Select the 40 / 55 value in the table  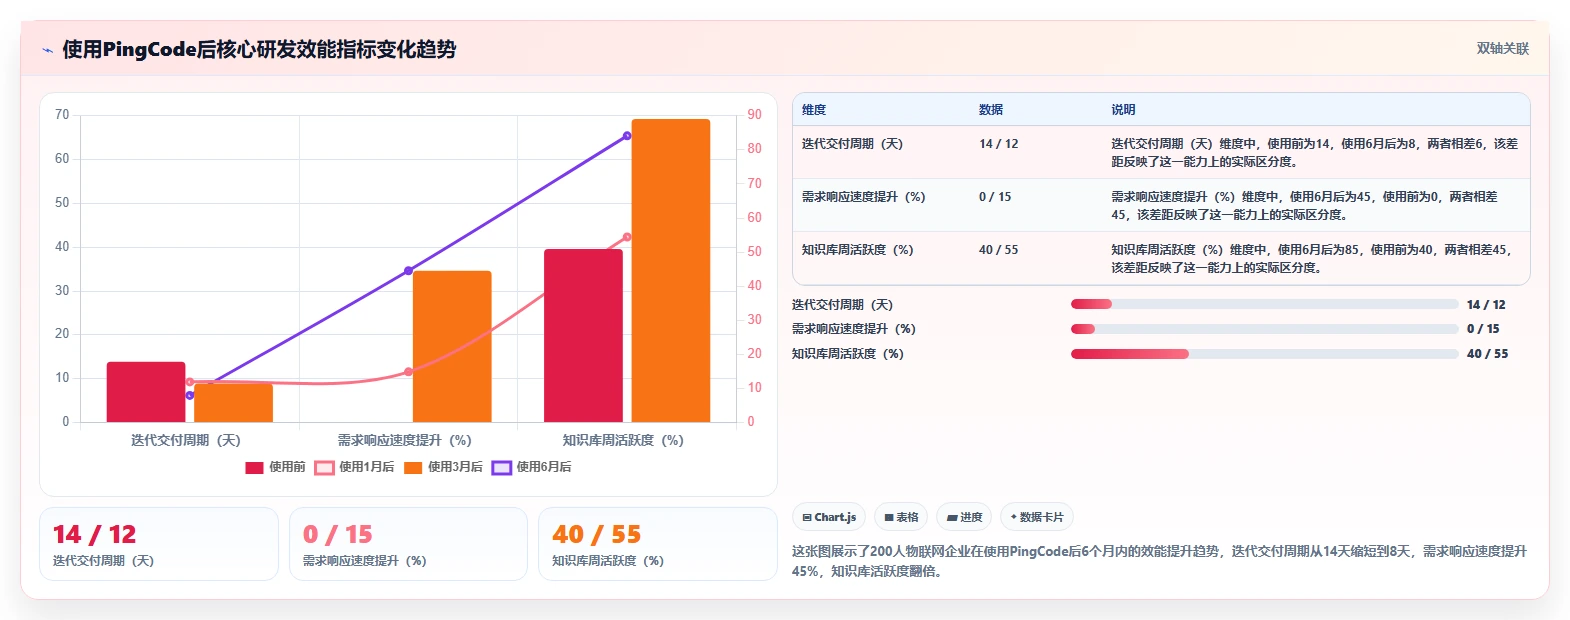tap(998, 250)
